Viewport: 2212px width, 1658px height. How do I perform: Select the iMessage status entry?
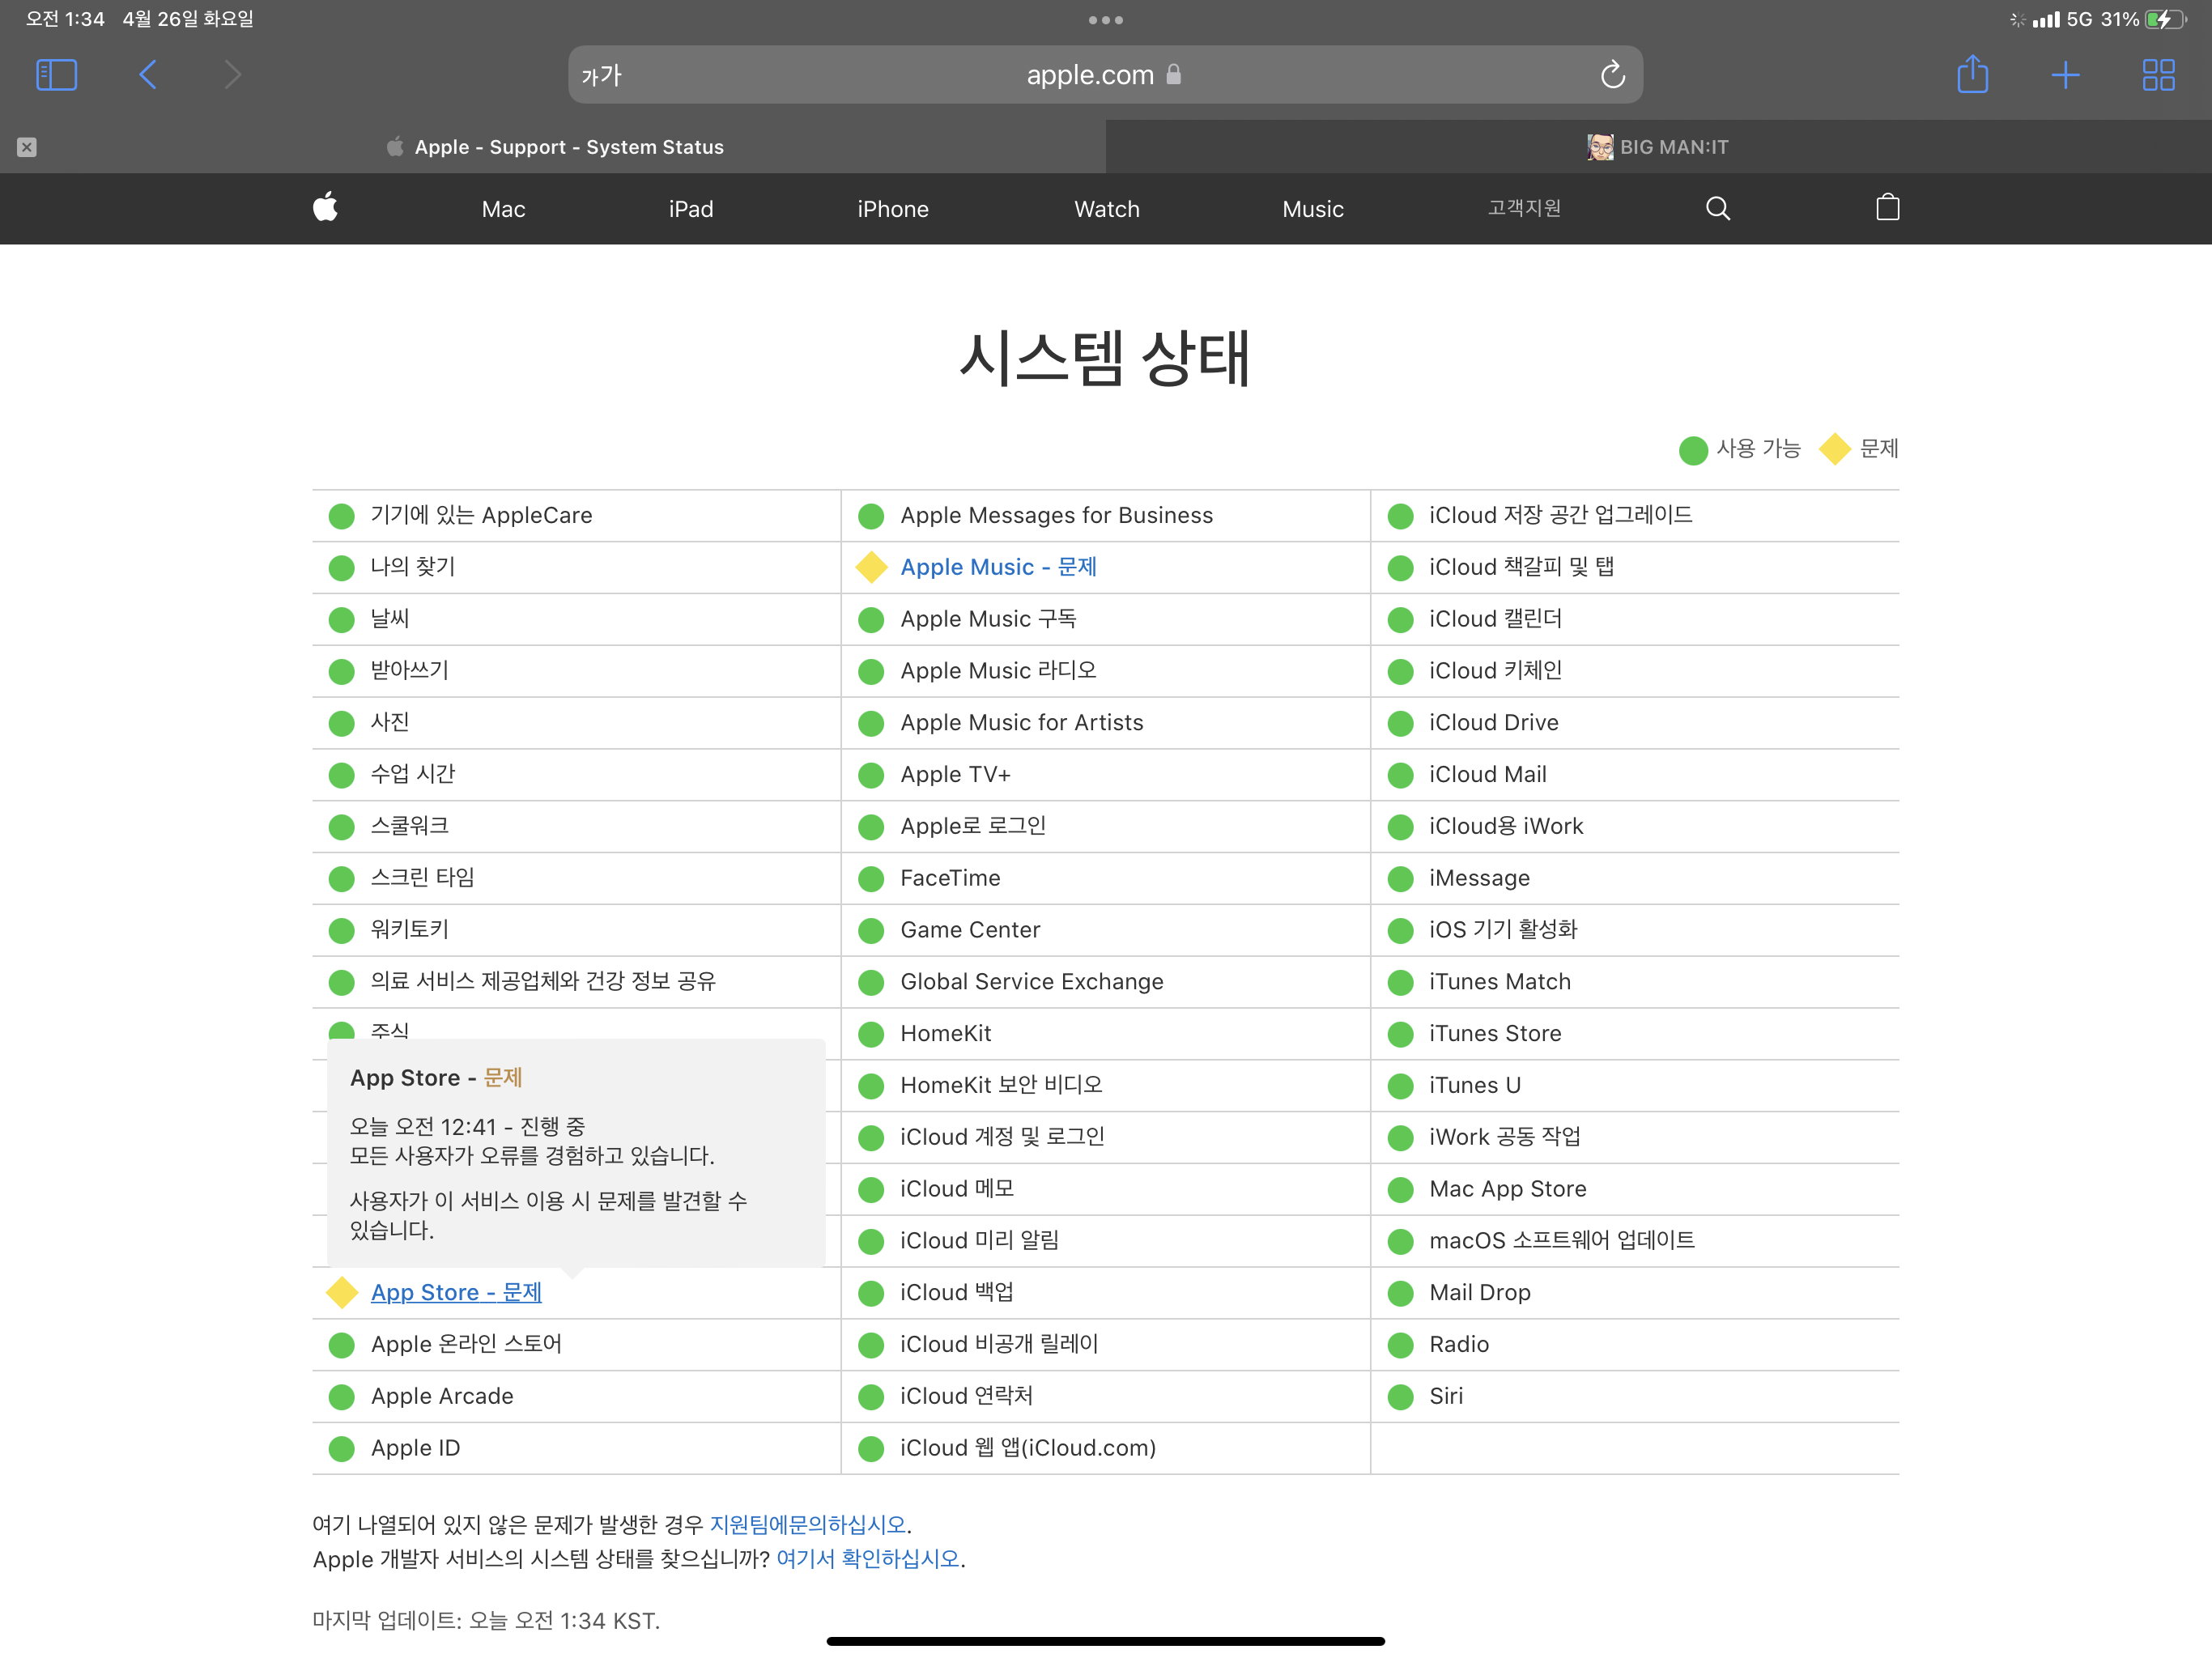(1635, 878)
